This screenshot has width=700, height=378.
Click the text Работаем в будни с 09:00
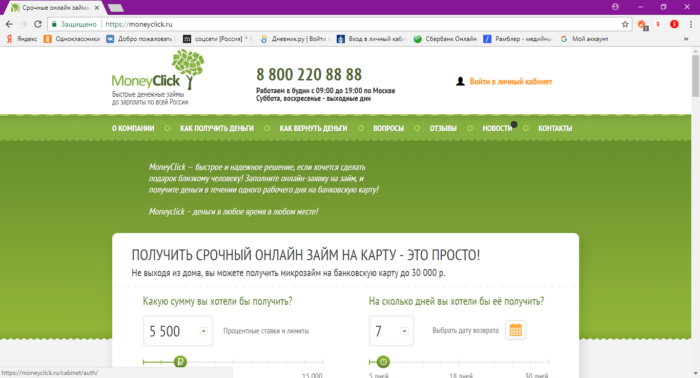[325, 91]
